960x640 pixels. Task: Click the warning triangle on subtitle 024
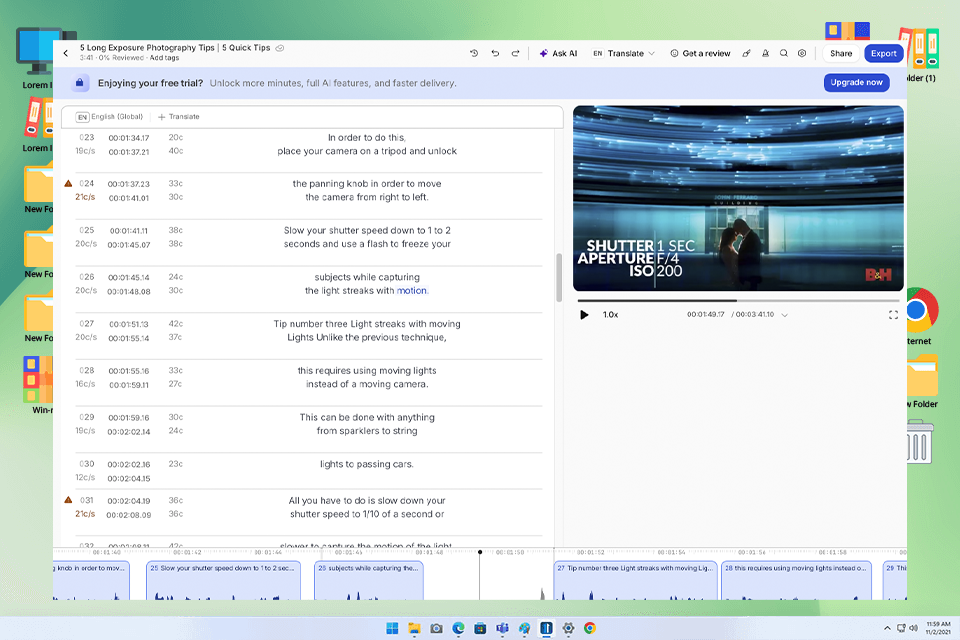67,183
